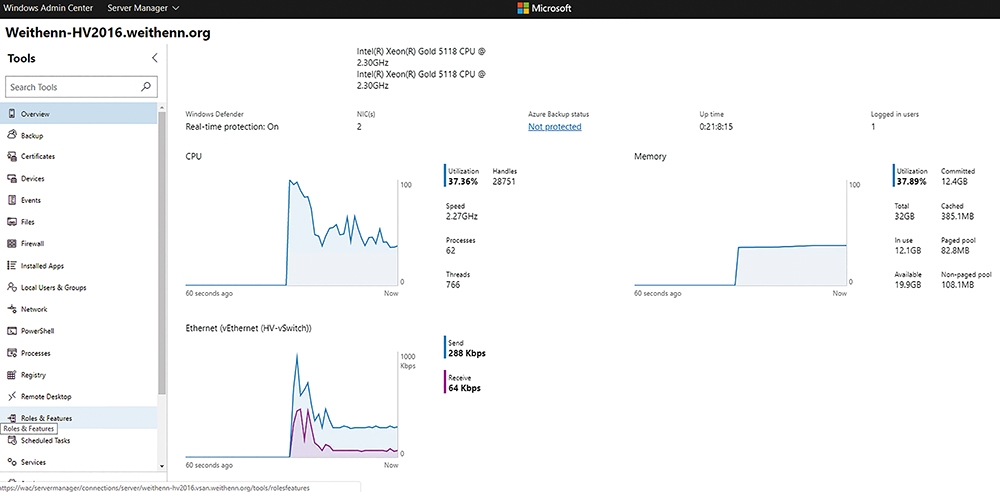Click the Network icon
This screenshot has width=1000, height=492.
(x=11, y=309)
